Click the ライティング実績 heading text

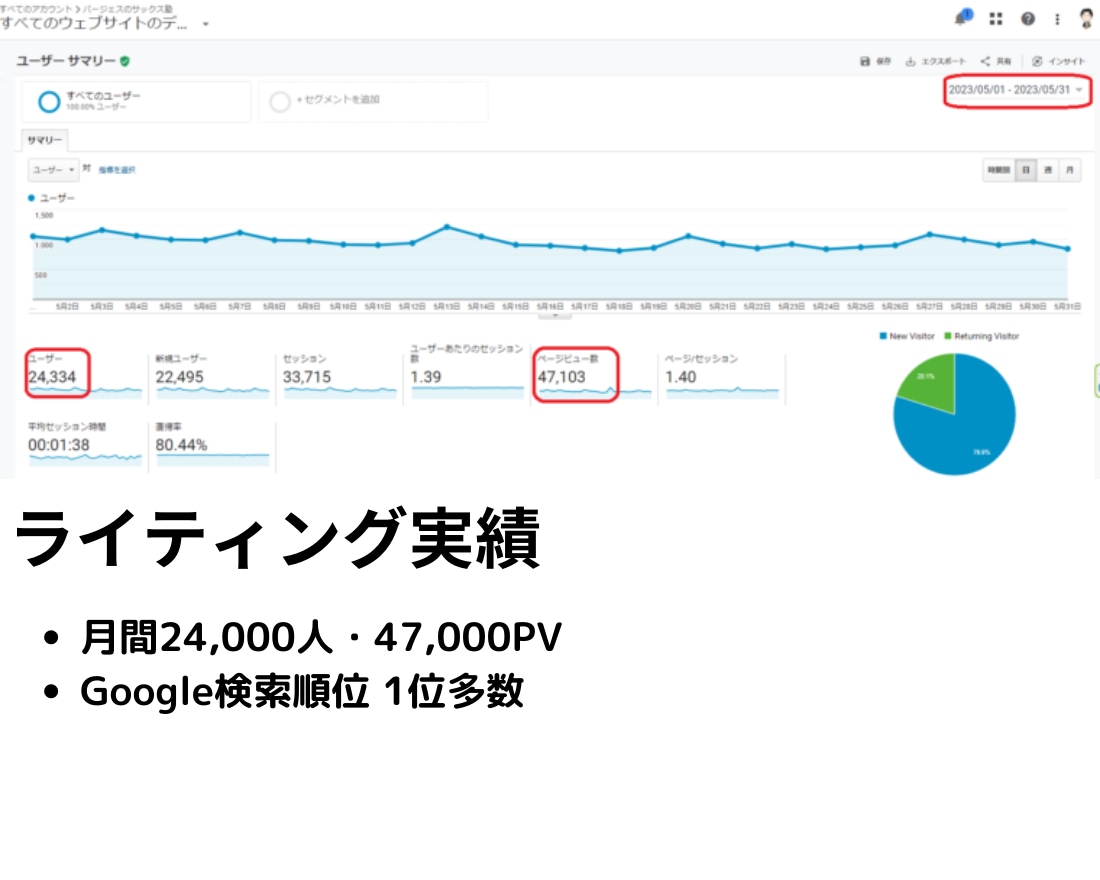[x=277, y=538]
